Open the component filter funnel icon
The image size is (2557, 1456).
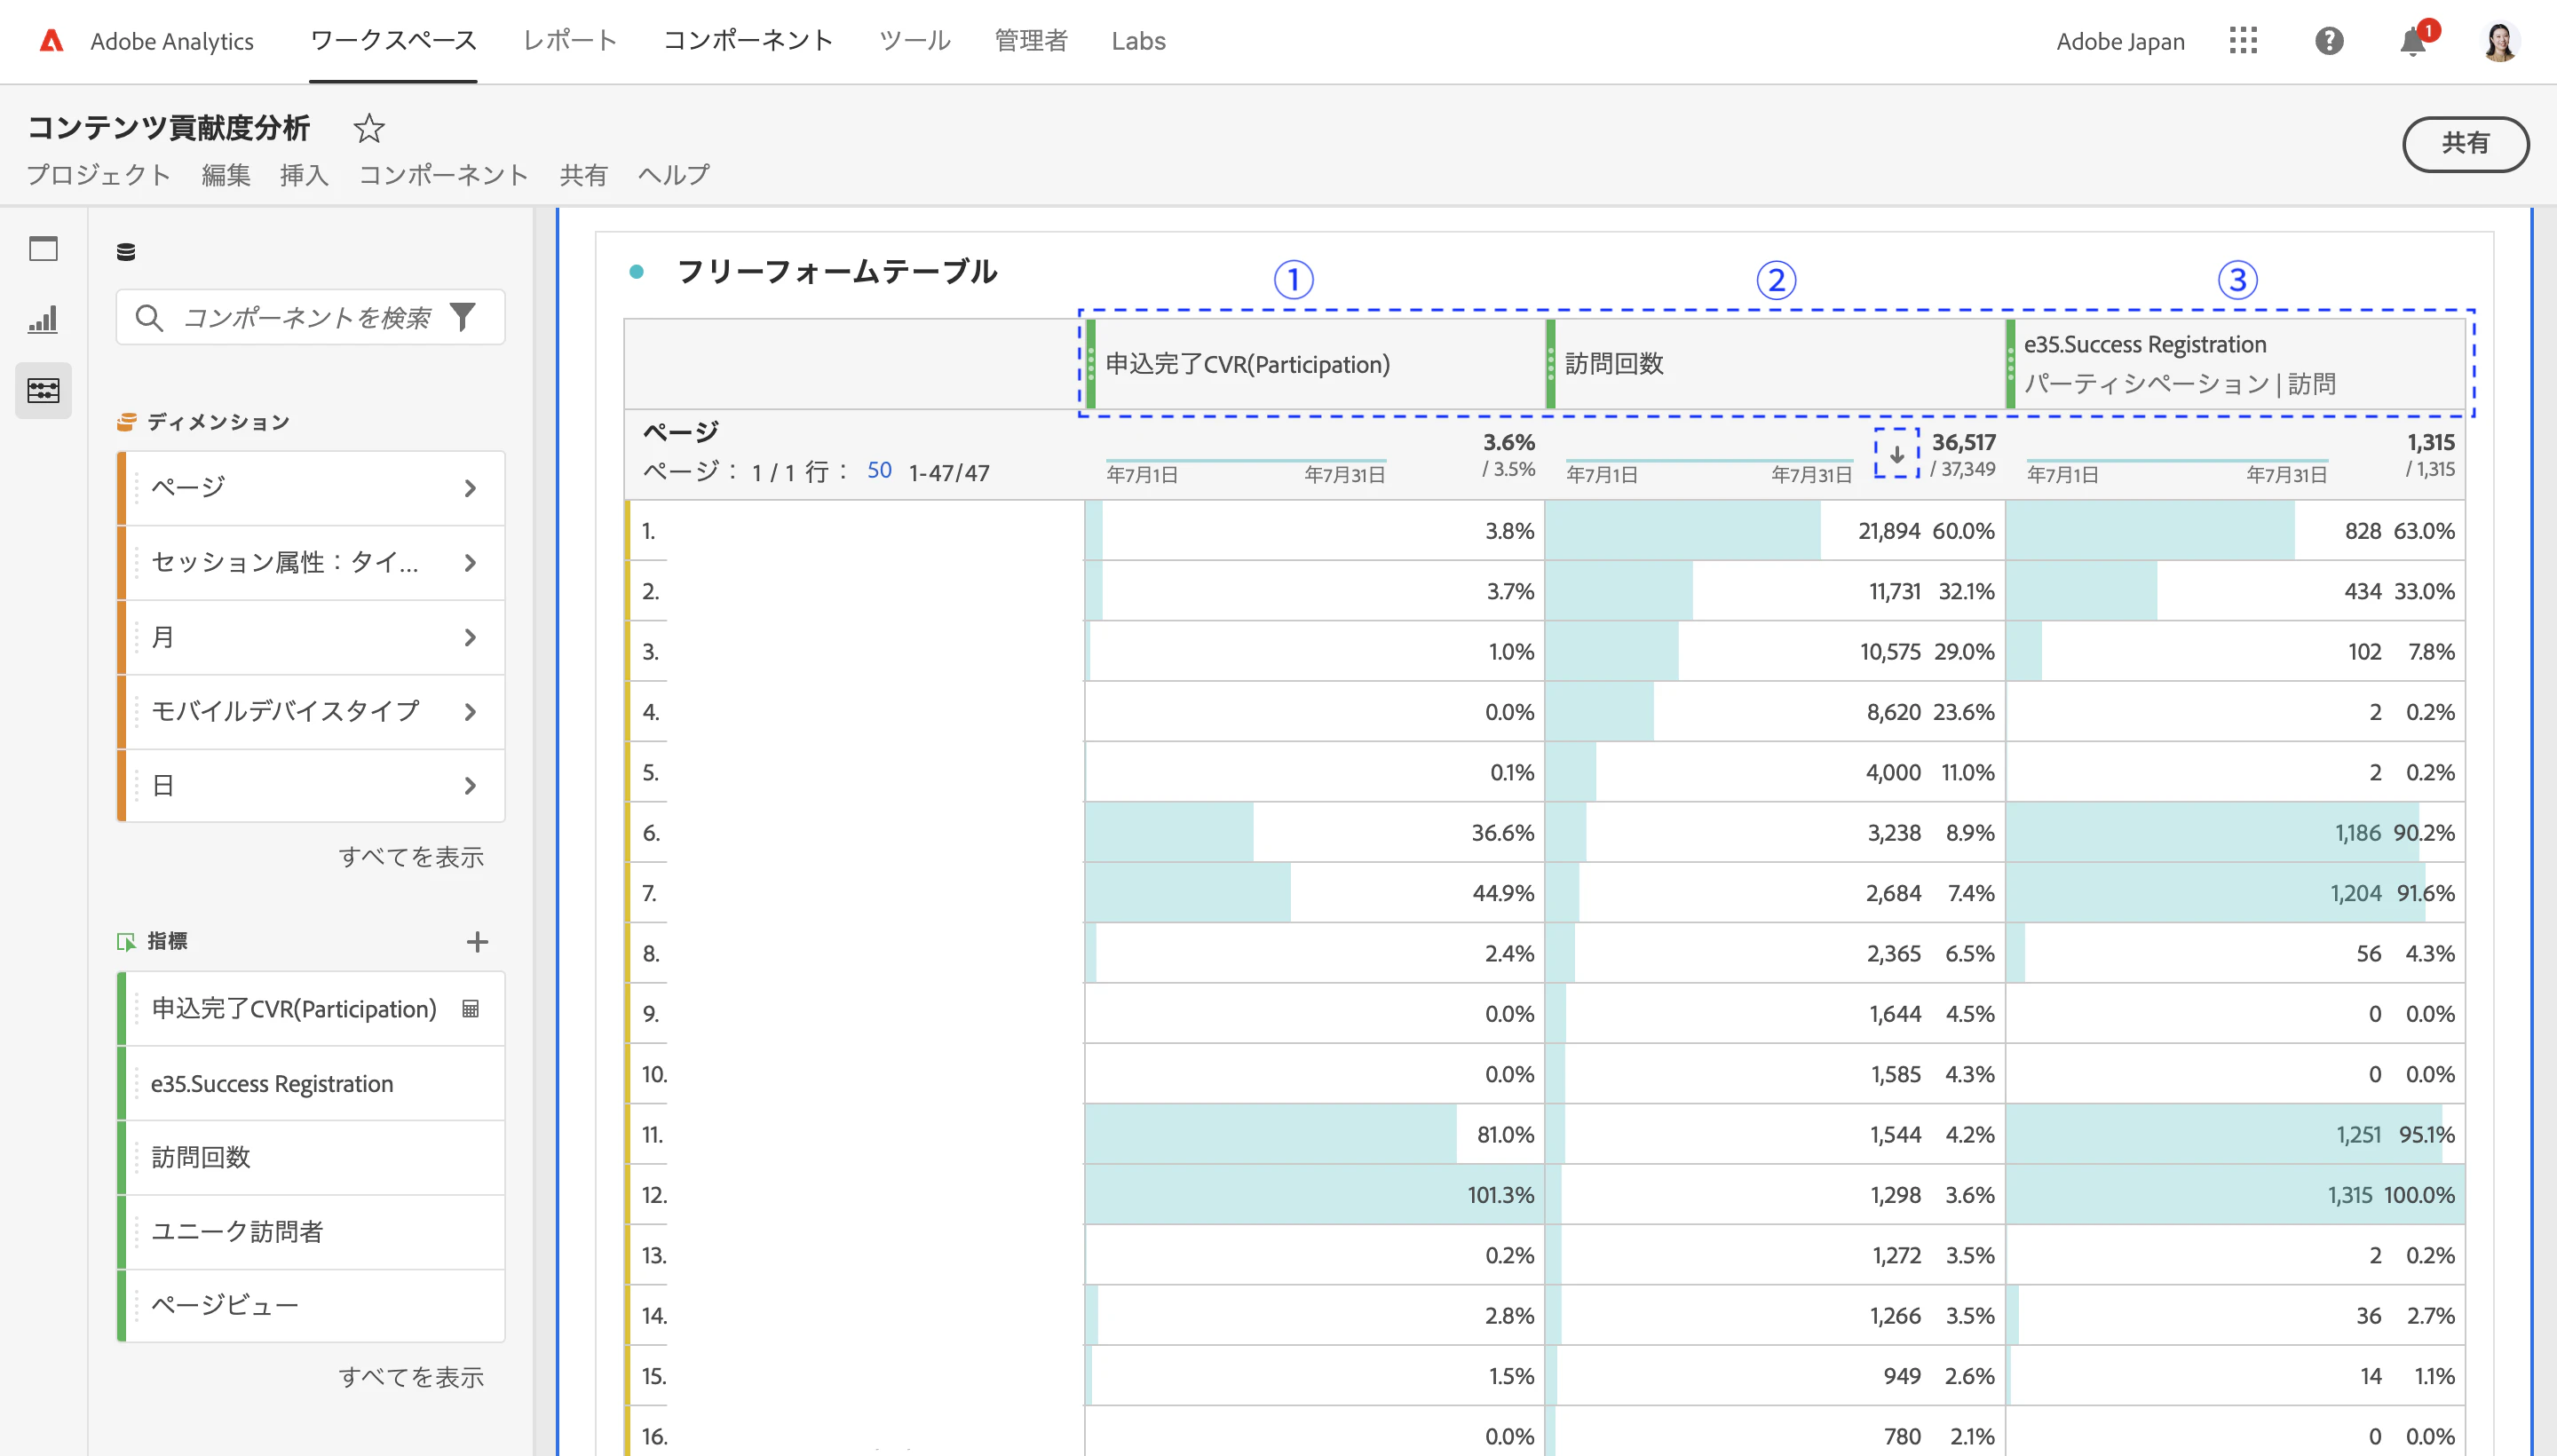[462, 317]
